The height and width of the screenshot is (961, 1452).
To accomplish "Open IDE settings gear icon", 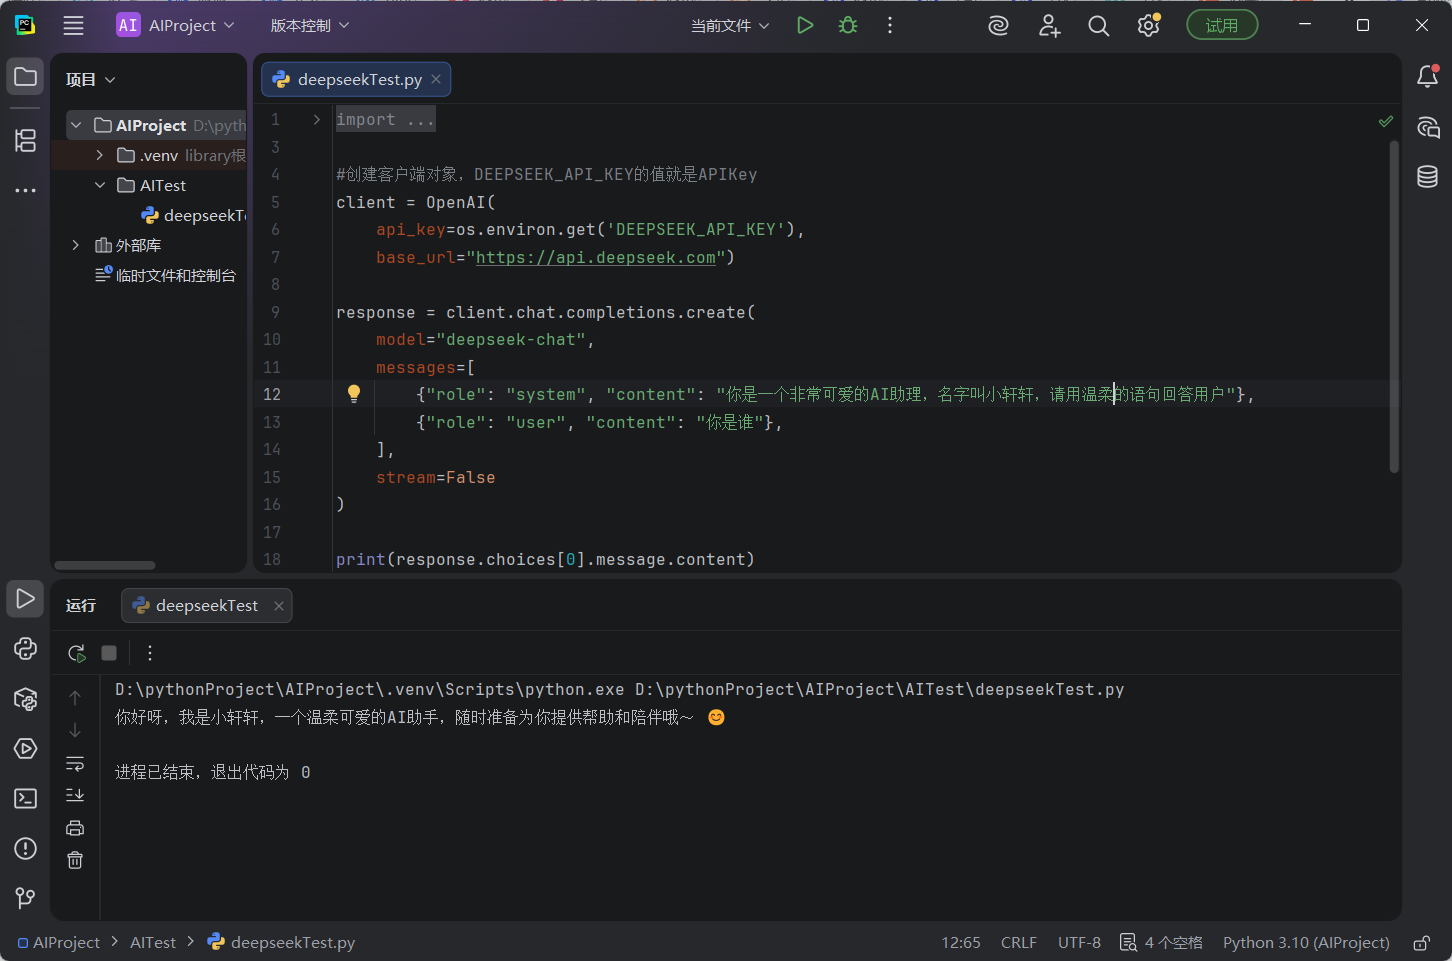I will point(1149,26).
